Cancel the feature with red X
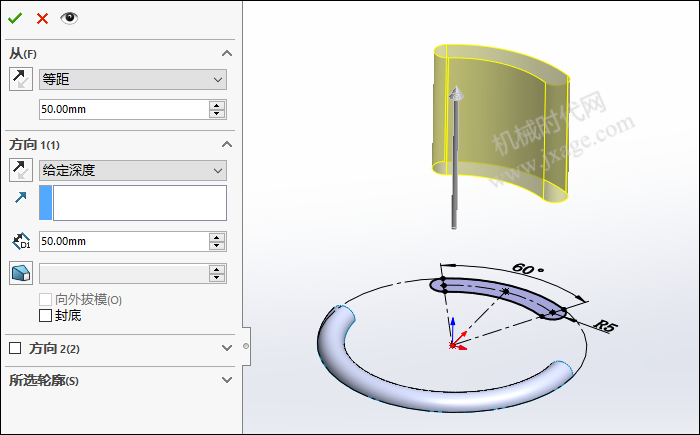Image resolution: width=700 pixels, height=435 pixels. 42,18
